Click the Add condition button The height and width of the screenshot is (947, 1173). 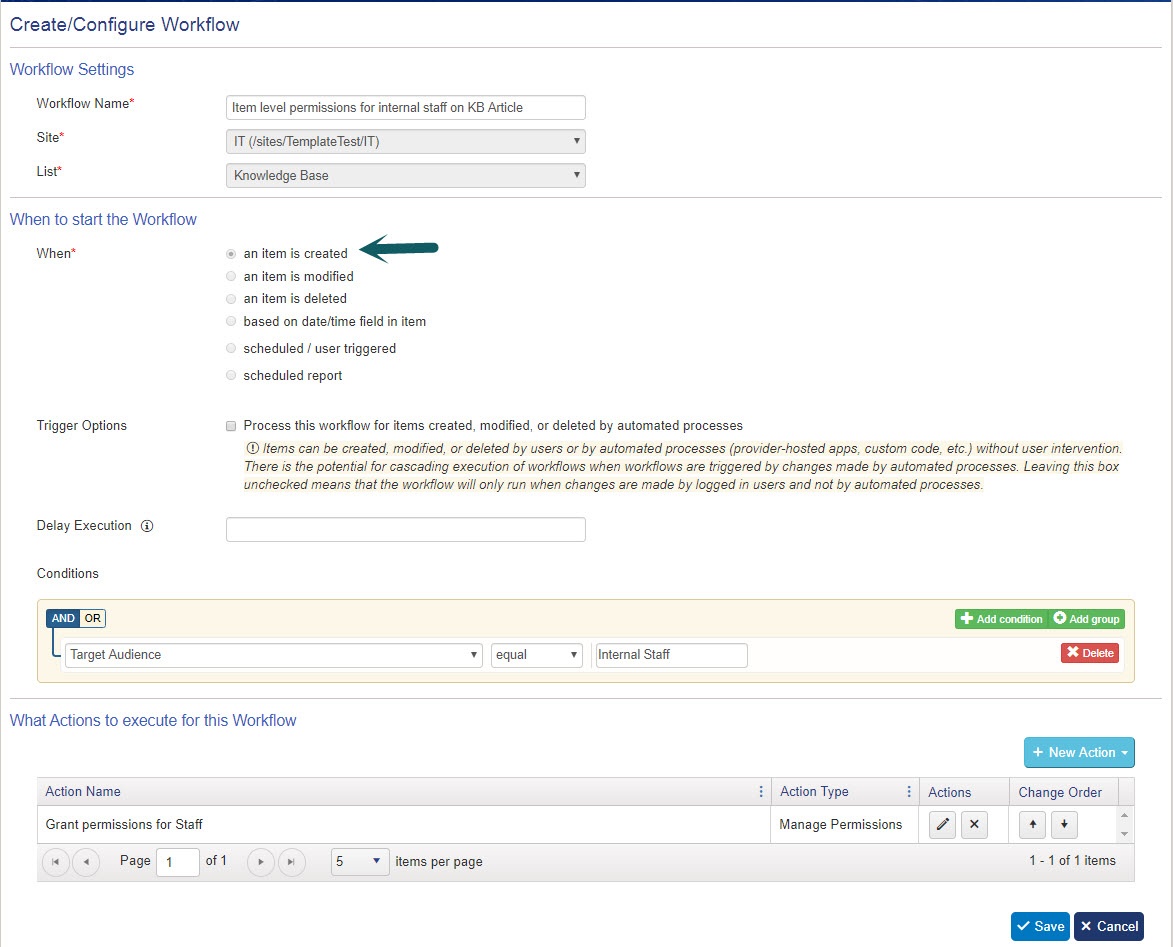click(x=1001, y=619)
